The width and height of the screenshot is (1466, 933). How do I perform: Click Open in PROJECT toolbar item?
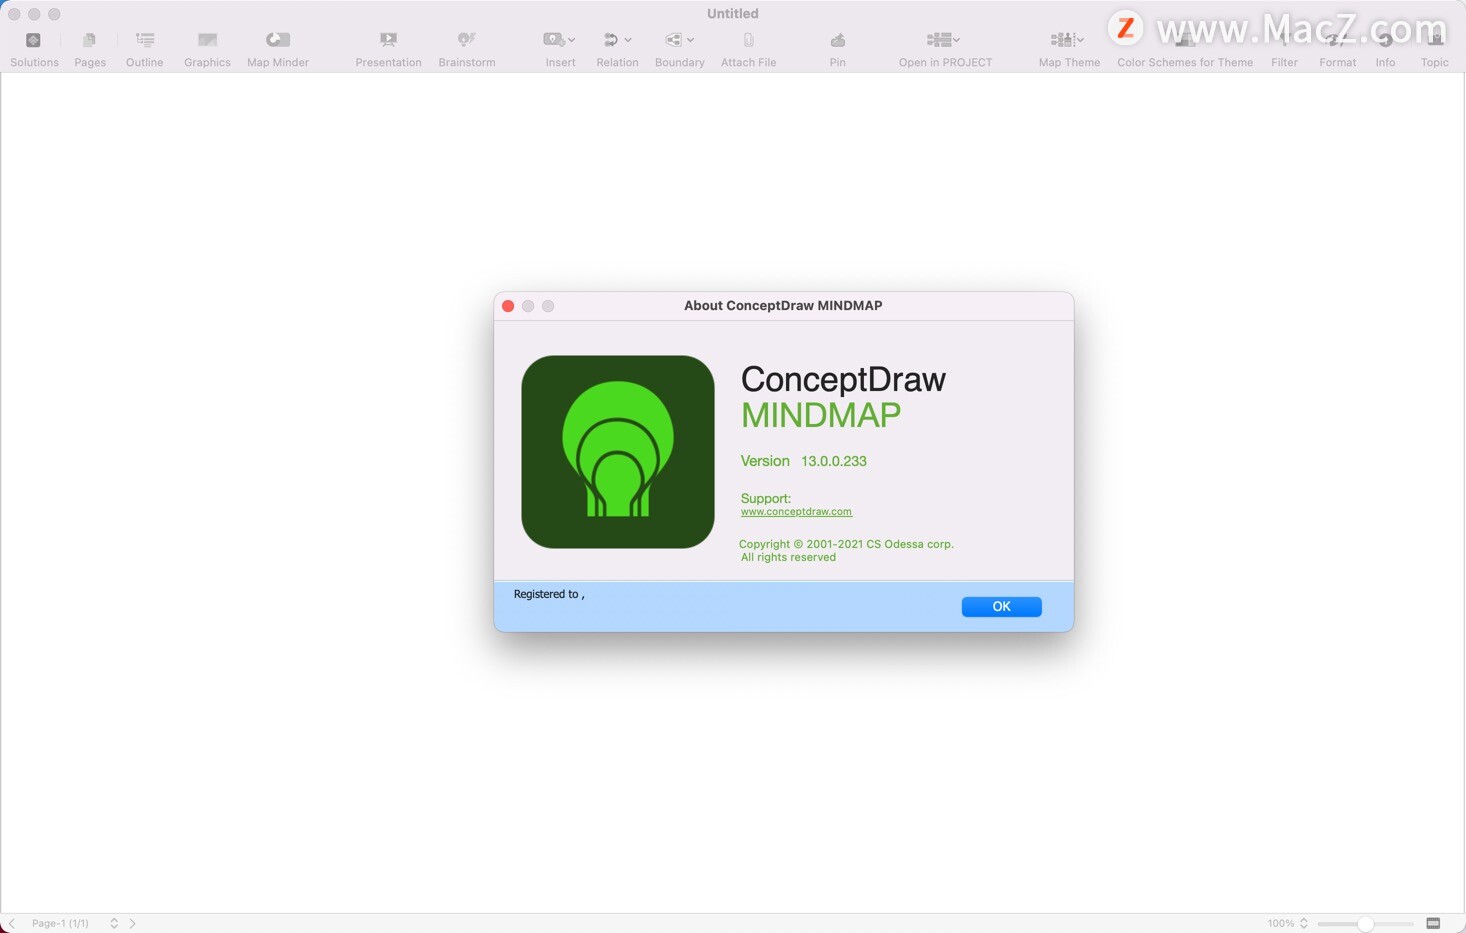click(x=944, y=40)
